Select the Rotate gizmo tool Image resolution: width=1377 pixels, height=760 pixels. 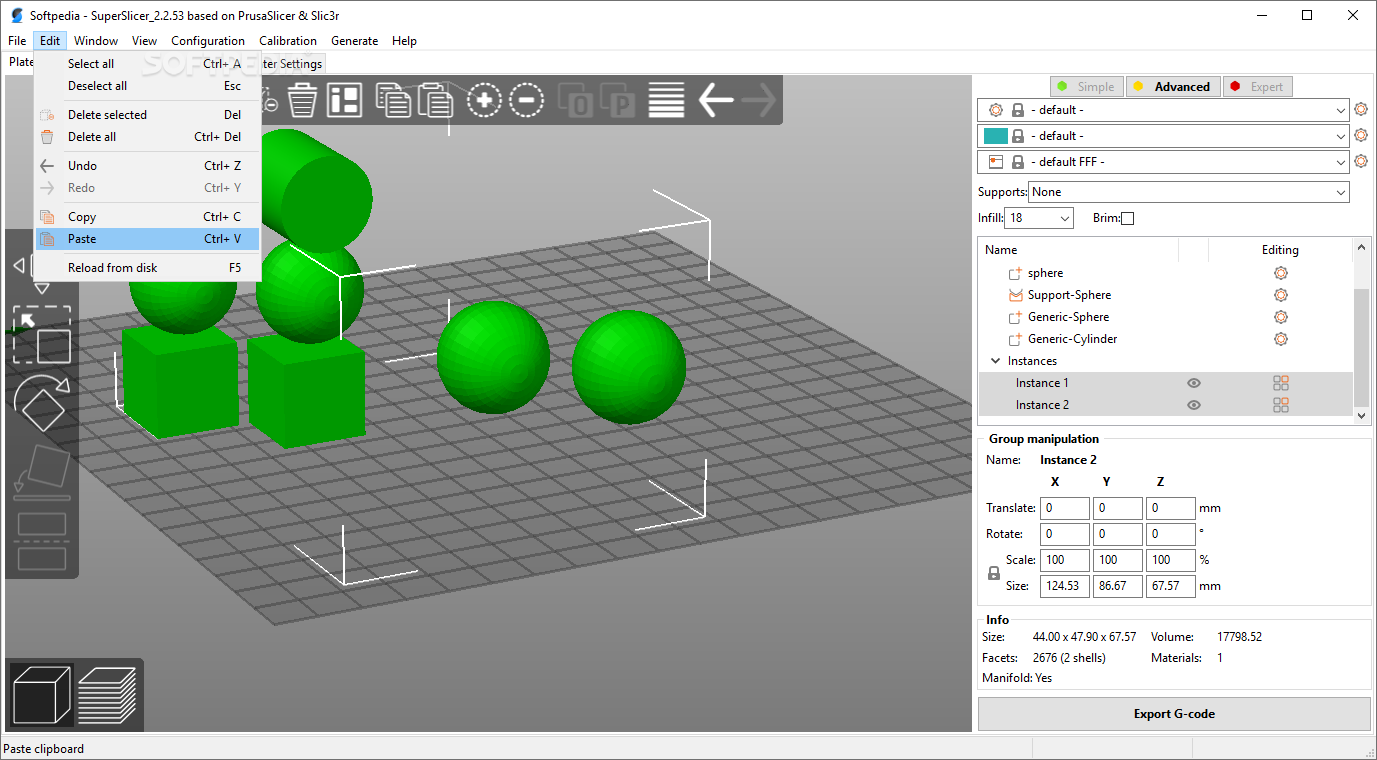[42, 403]
